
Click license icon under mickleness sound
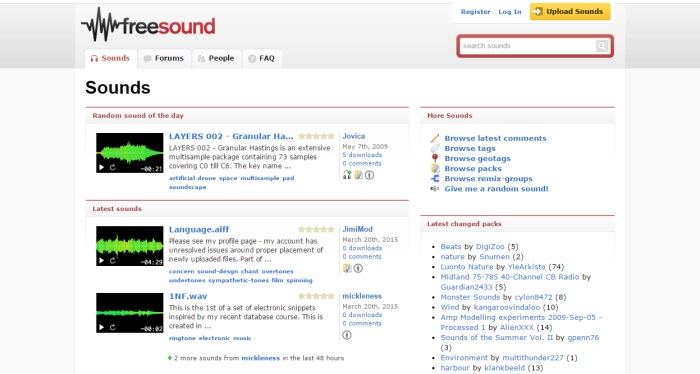347,335
